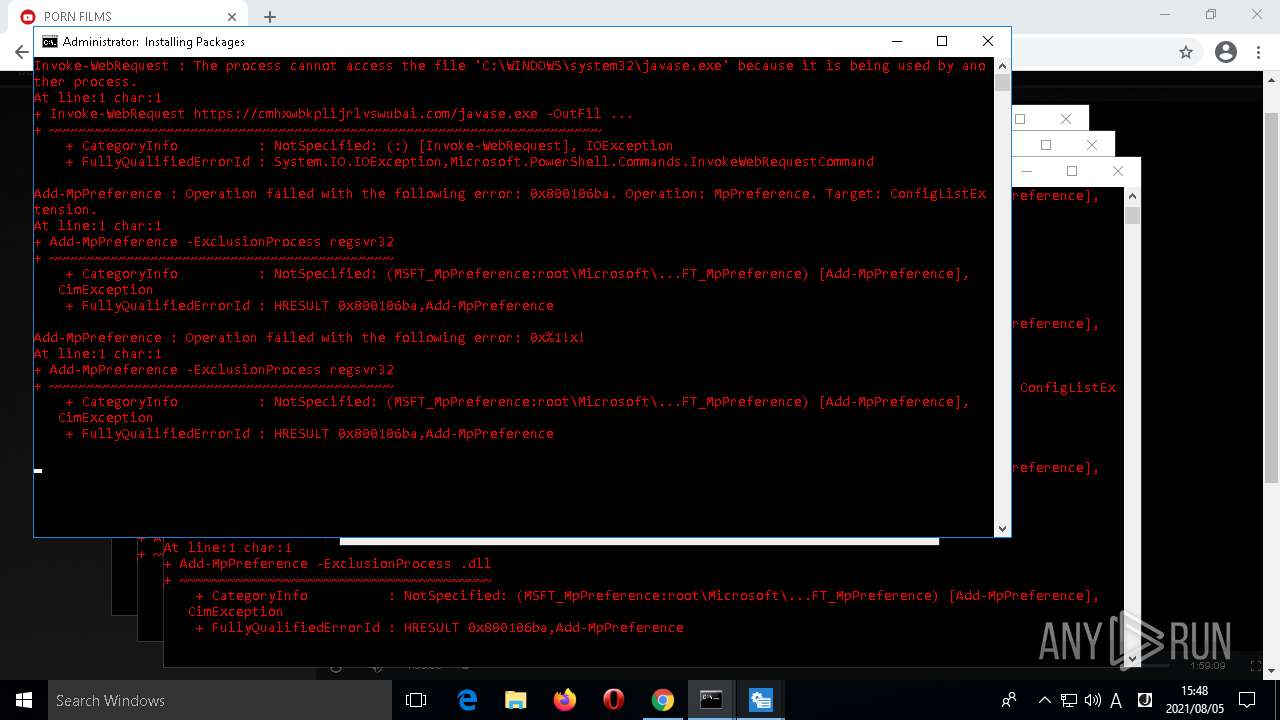
Task: Open File Explorer from the taskbar
Action: click(x=515, y=700)
